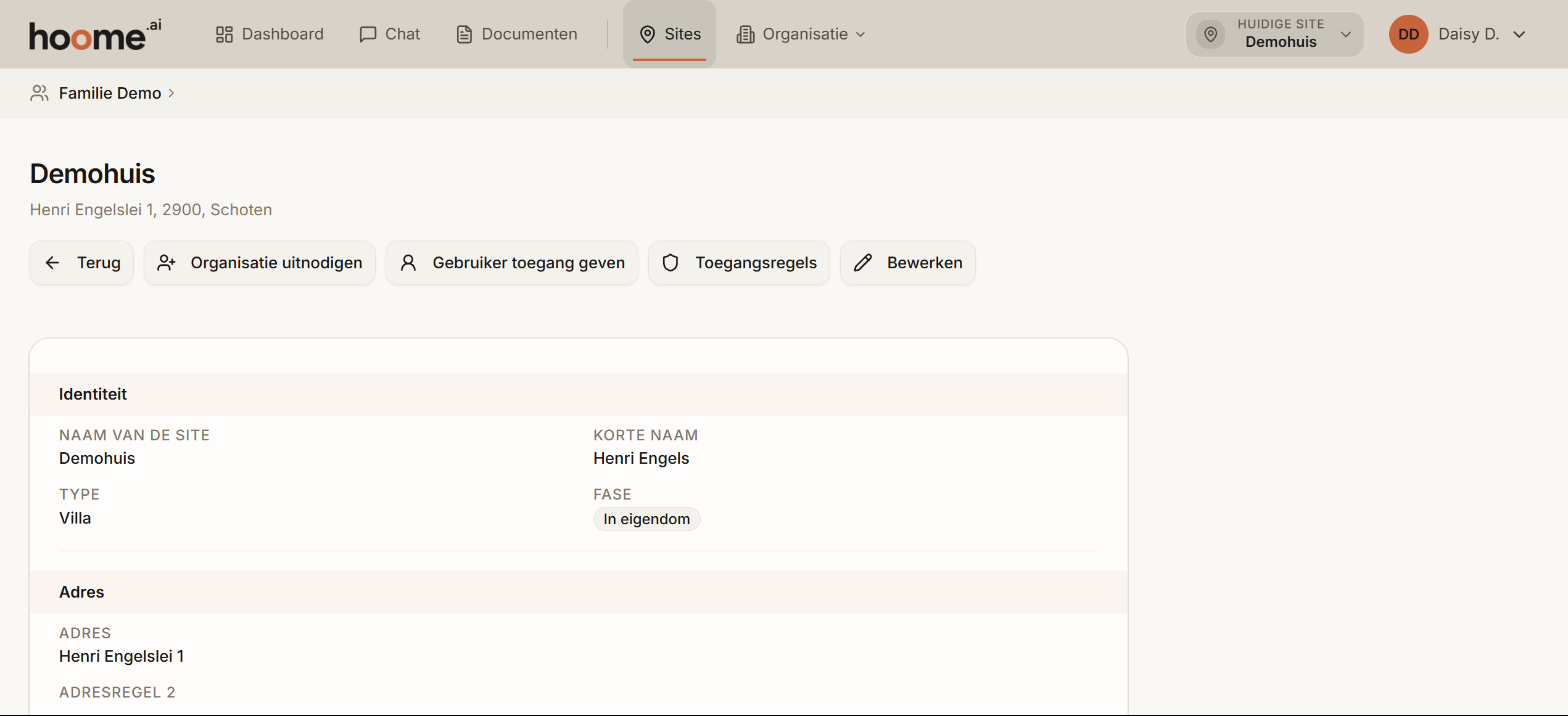Select the Sites tab
Screen dimensions: 1568x716
pyautogui.click(x=669, y=34)
